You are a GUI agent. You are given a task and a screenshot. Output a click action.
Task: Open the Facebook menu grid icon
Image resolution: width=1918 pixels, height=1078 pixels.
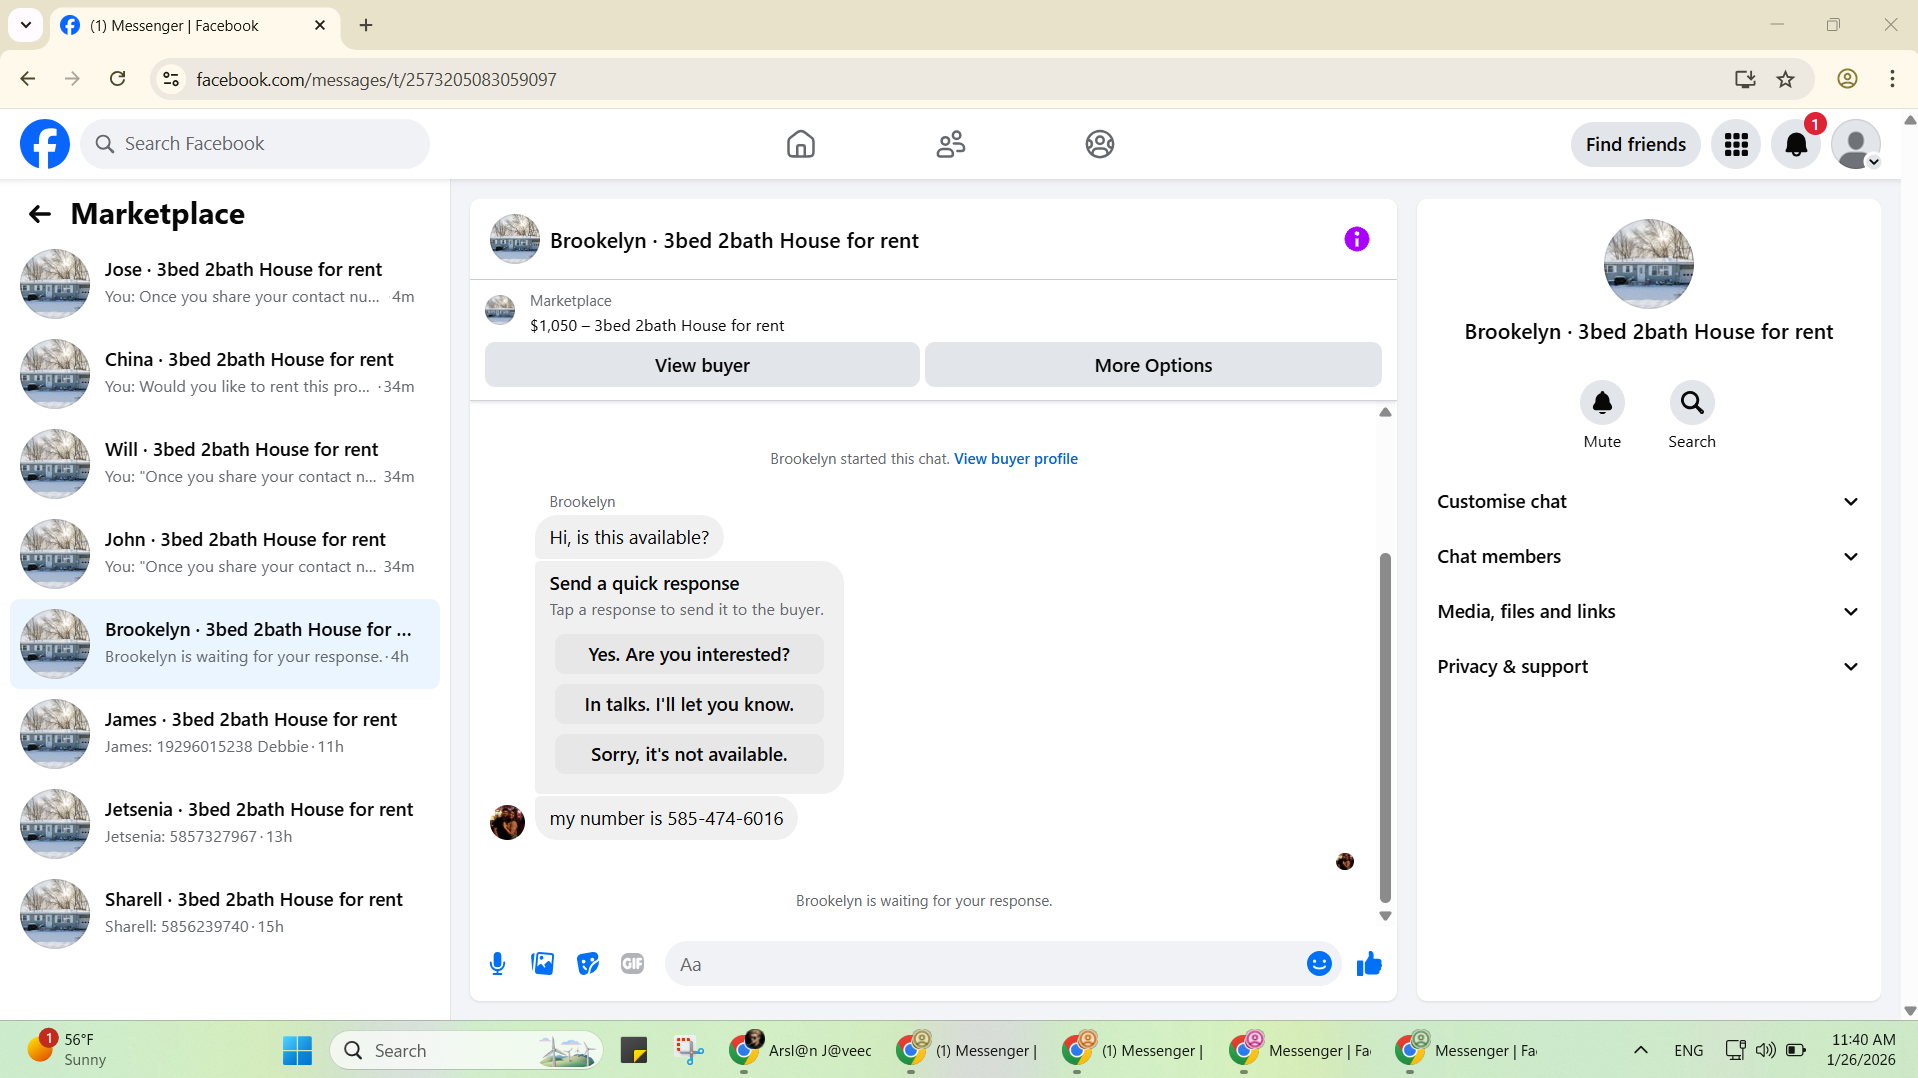pos(1736,144)
